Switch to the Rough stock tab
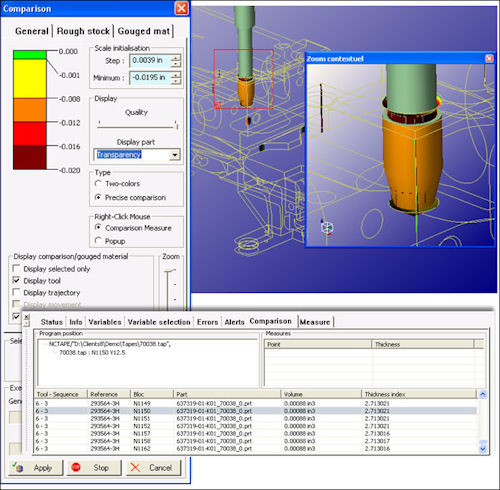The height and width of the screenshot is (490, 500). click(x=83, y=31)
